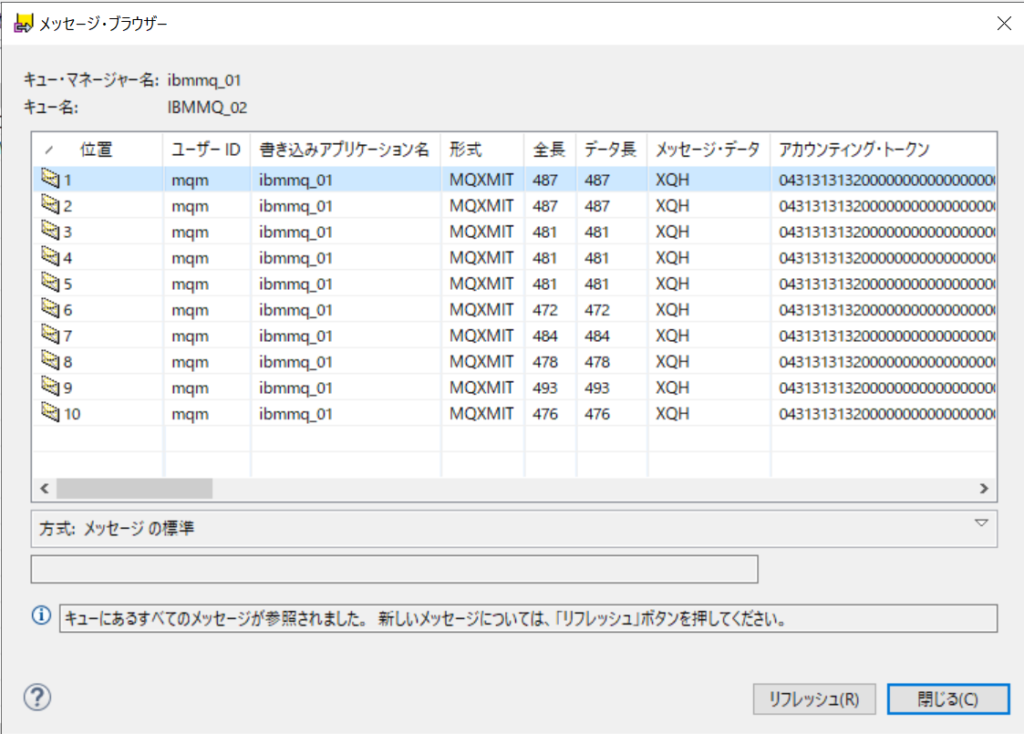The height and width of the screenshot is (734, 1024).
Task: Select the total length 484 cell in row 7
Action: coord(545,336)
